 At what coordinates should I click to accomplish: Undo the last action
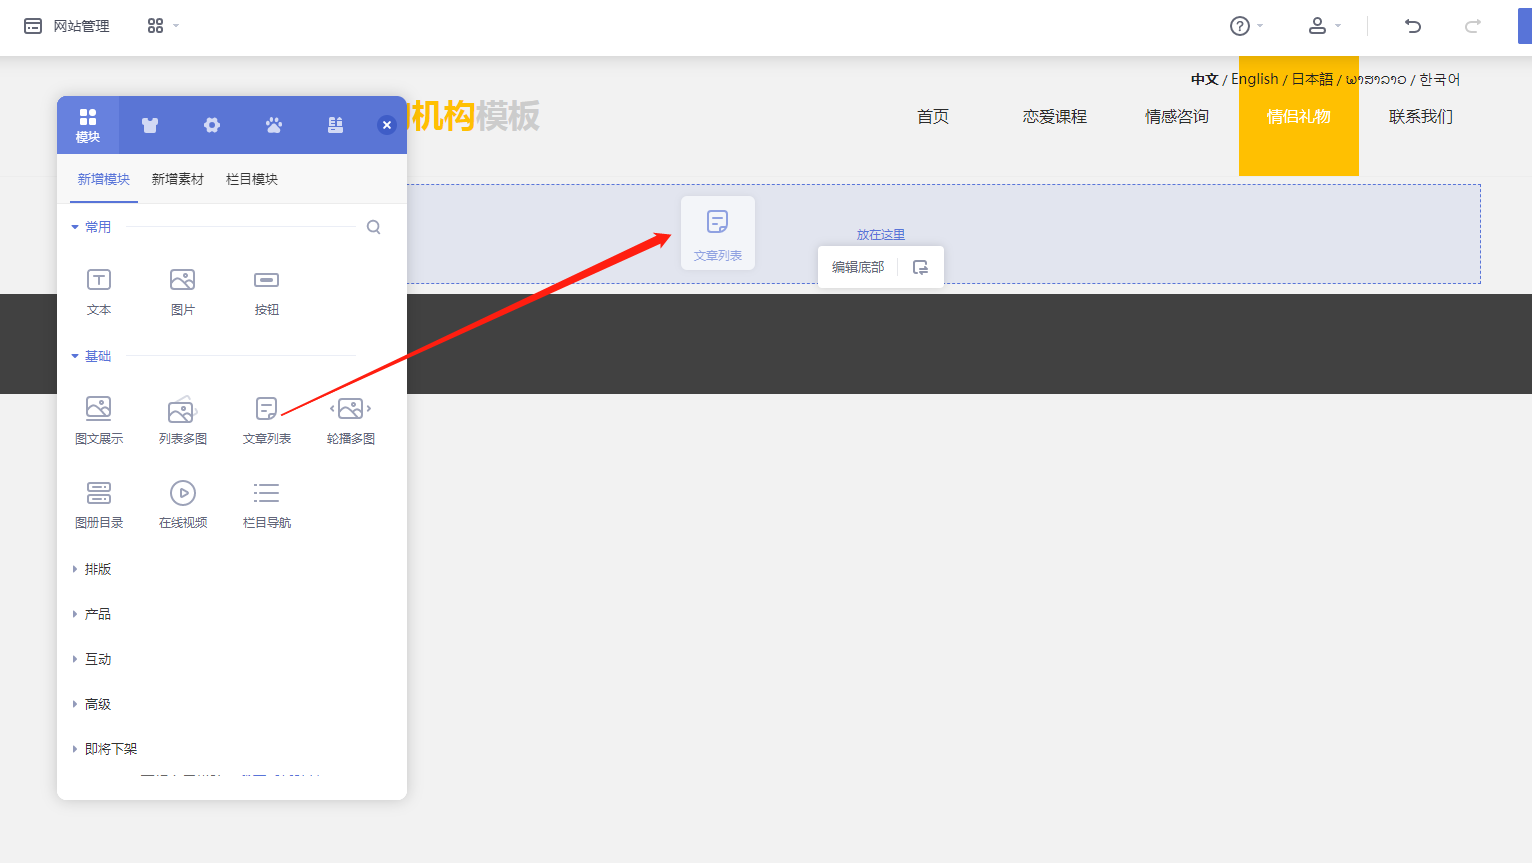(1413, 26)
